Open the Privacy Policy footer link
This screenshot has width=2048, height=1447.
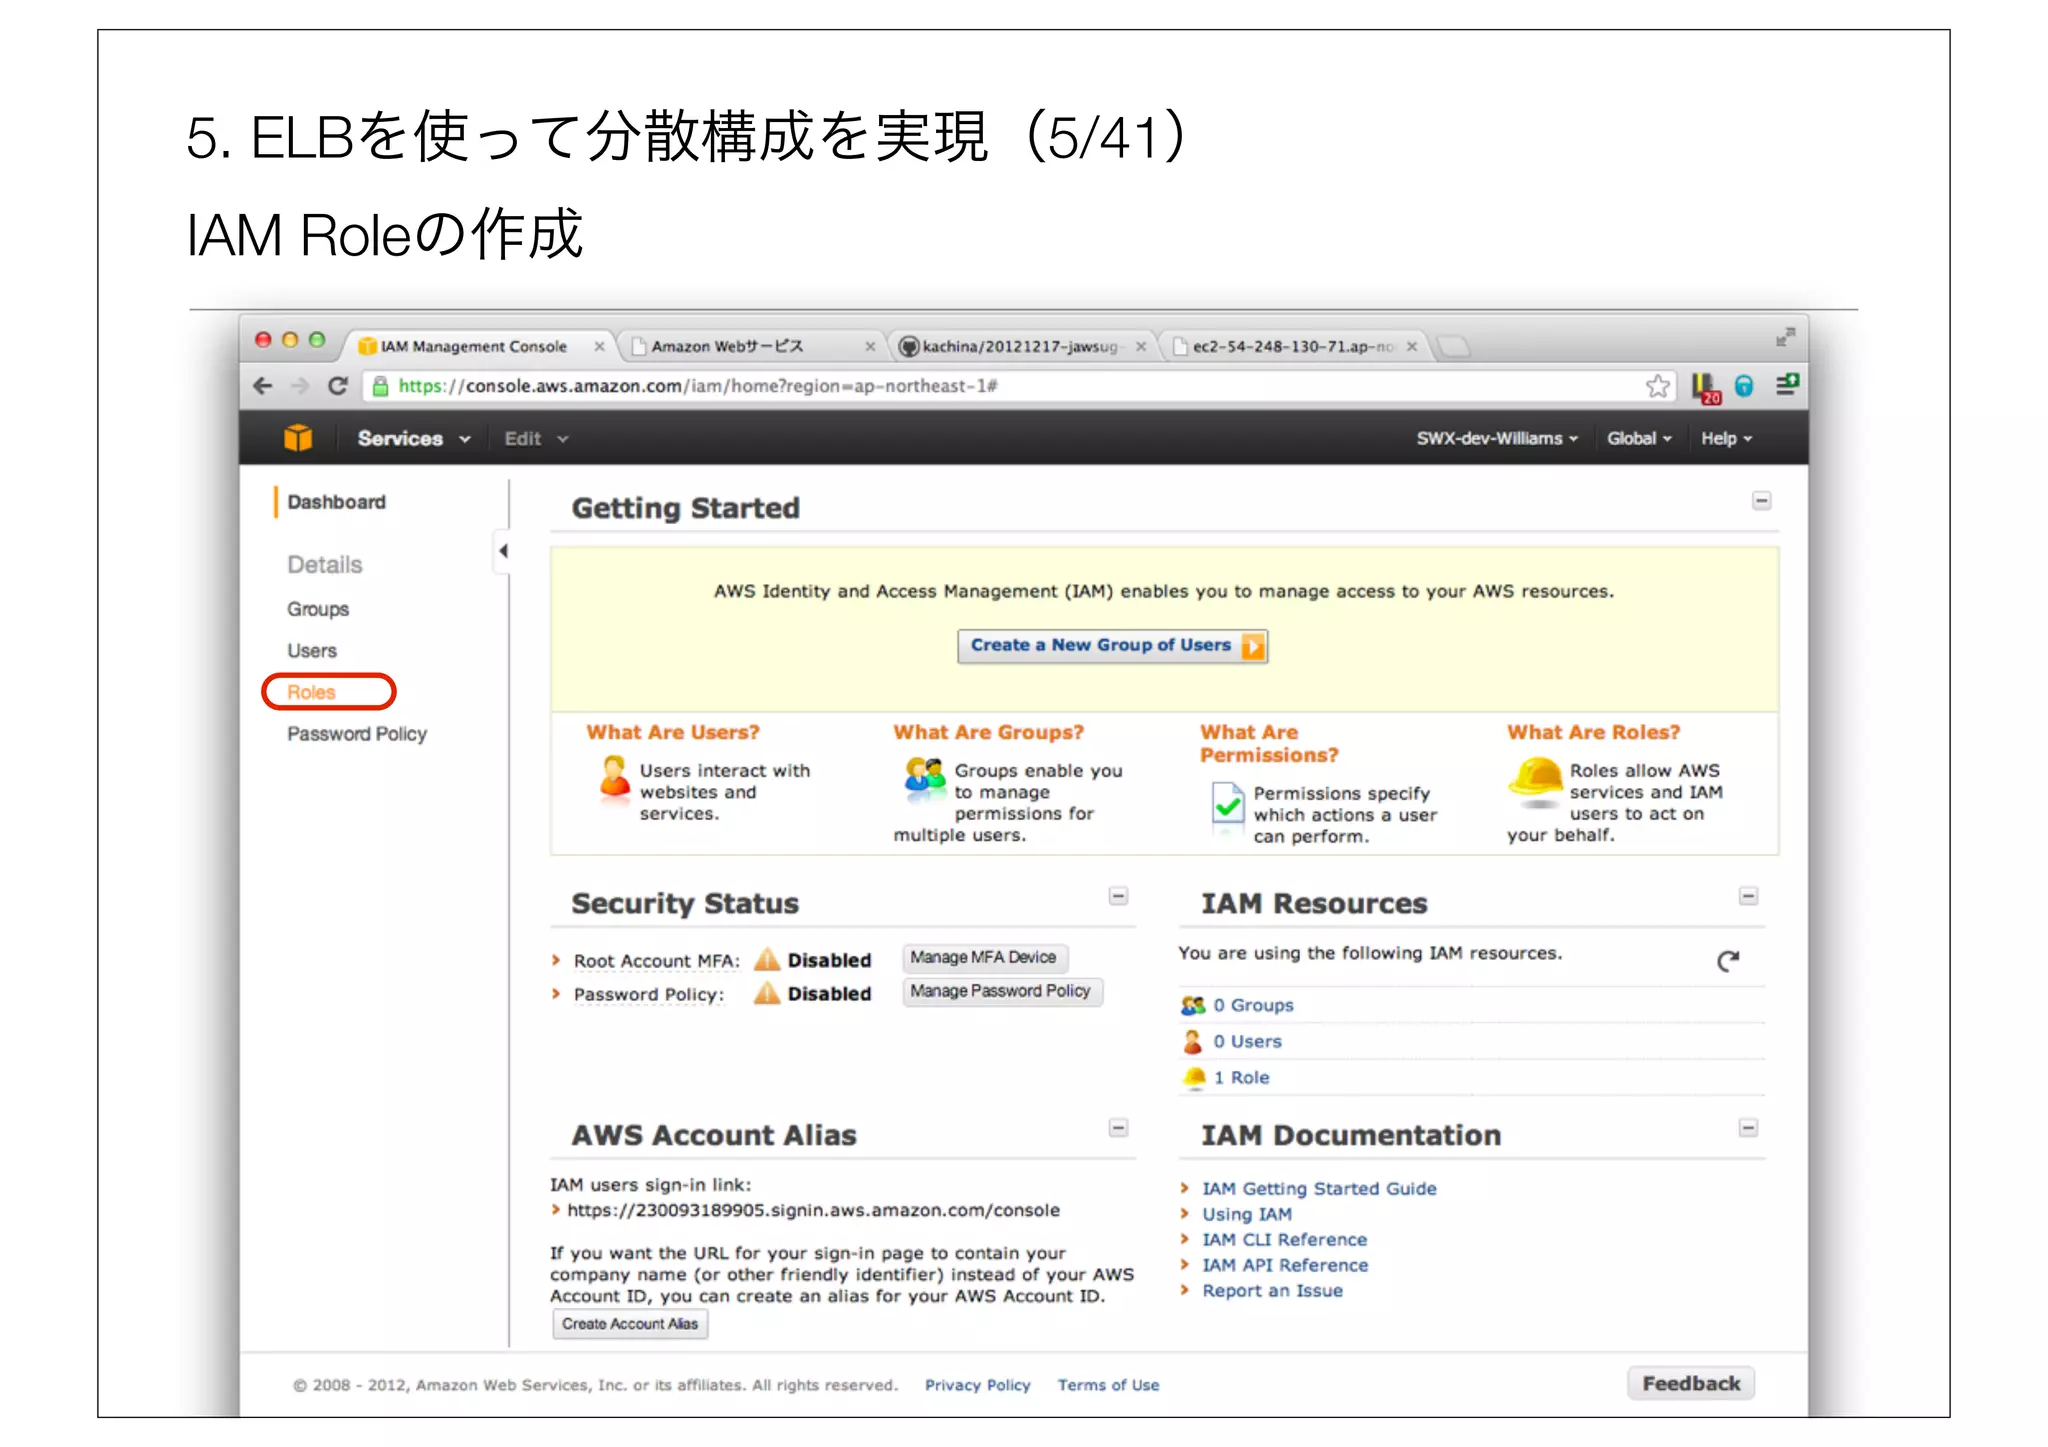point(977,1385)
